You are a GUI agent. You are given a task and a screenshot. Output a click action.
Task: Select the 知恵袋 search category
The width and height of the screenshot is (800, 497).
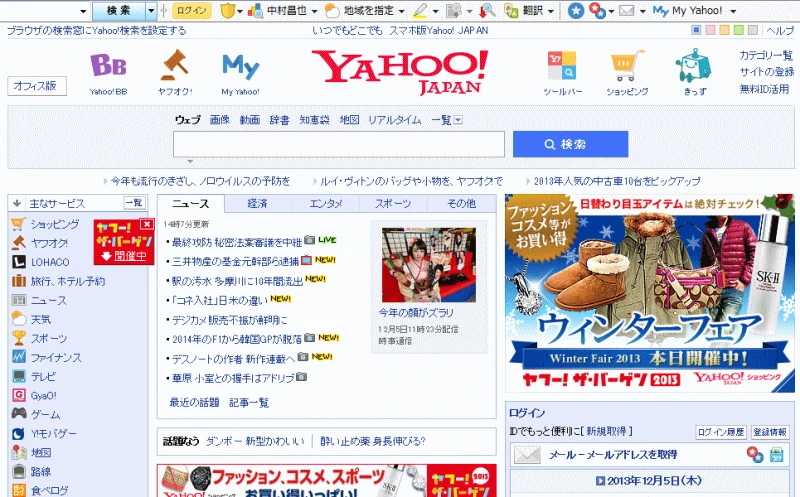pos(314,120)
